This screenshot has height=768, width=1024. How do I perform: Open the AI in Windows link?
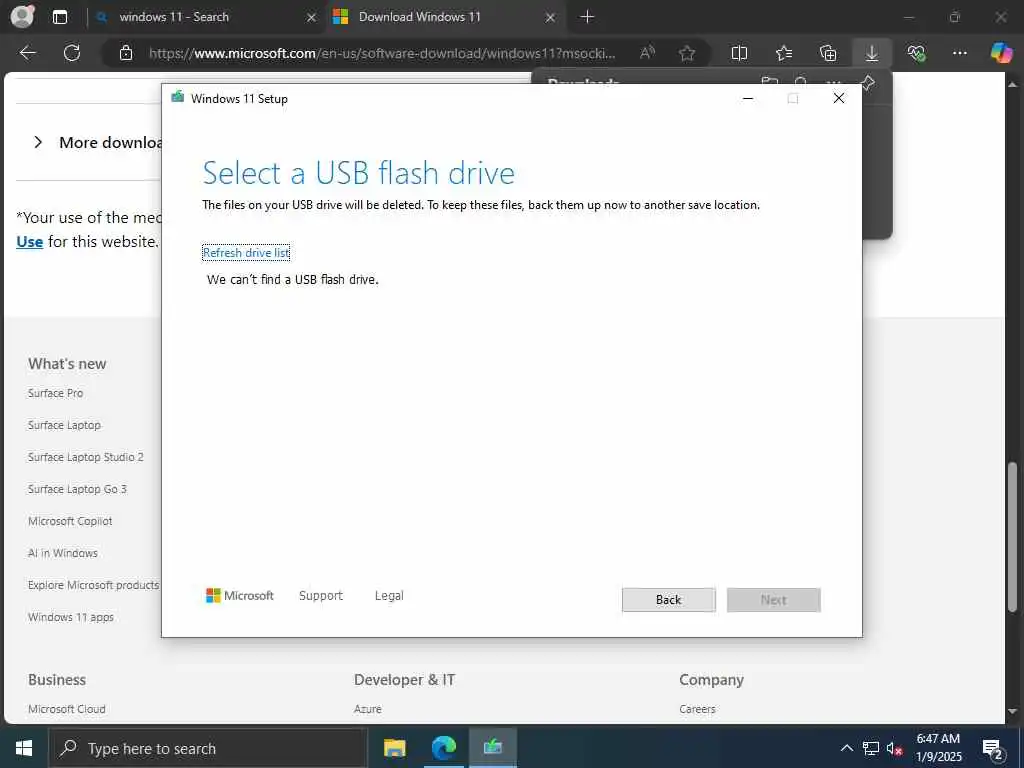point(63,553)
